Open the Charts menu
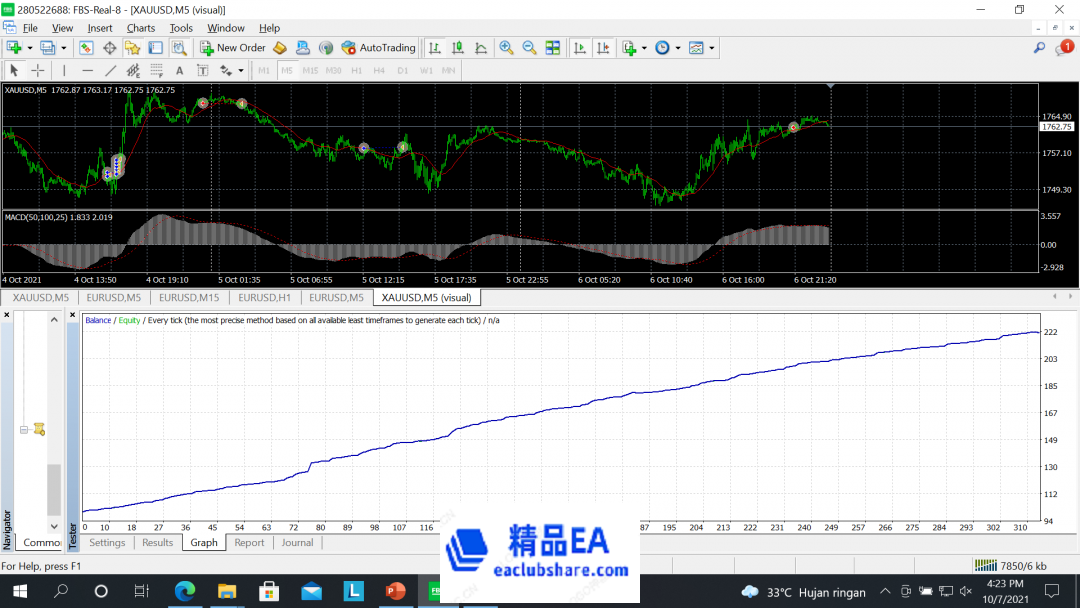Image resolution: width=1080 pixels, height=608 pixels. point(141,28)
